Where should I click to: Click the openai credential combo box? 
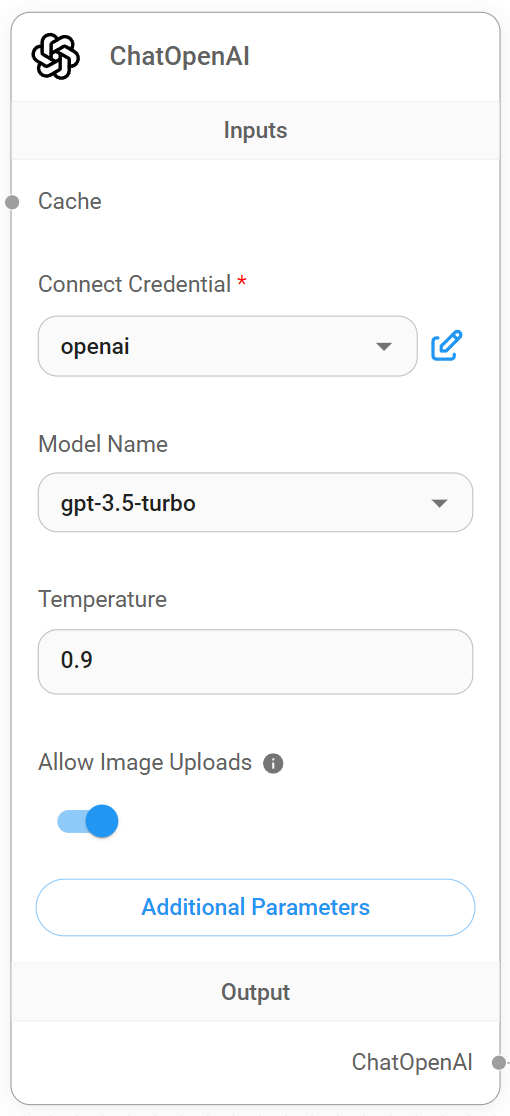coord(228,346)
